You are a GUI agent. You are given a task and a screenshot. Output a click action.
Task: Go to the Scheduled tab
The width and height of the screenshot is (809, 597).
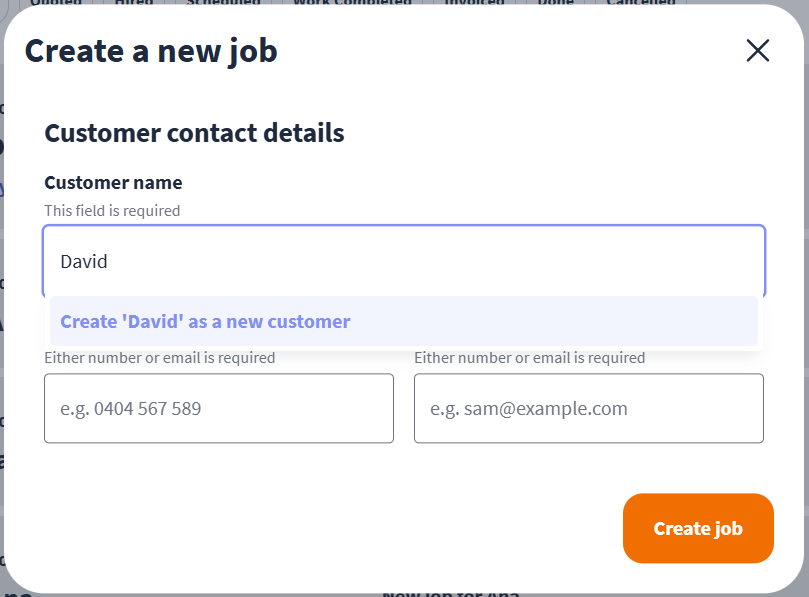tap(223, 3)
